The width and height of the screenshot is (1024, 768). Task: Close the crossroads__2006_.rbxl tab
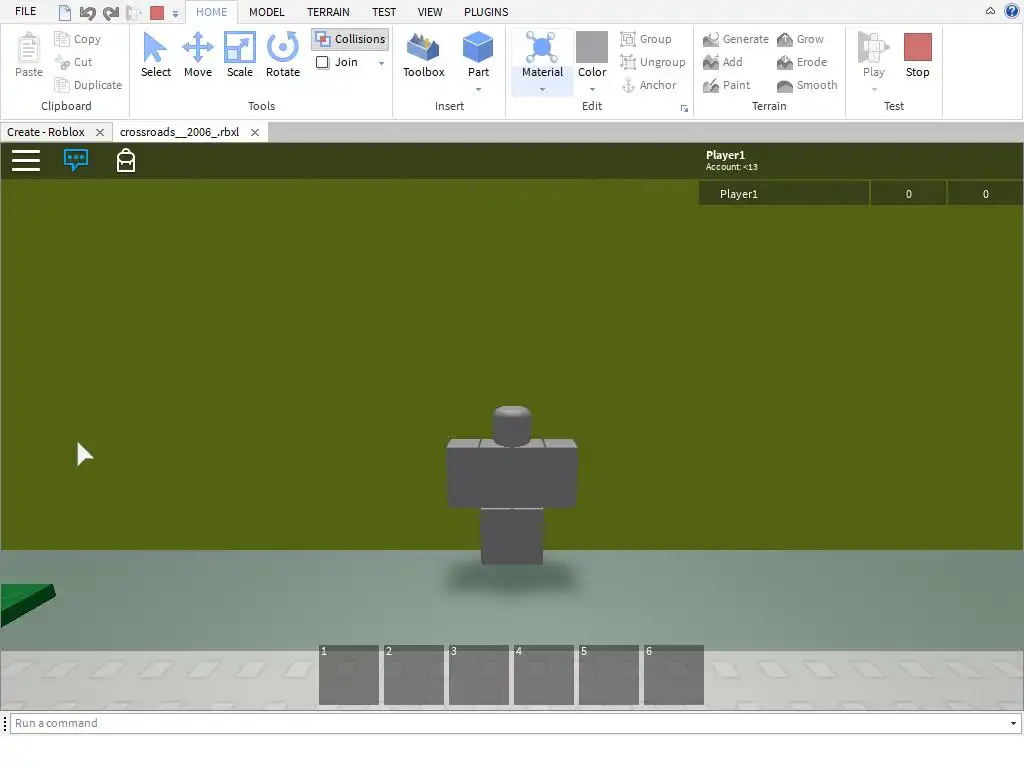point(255,132)
